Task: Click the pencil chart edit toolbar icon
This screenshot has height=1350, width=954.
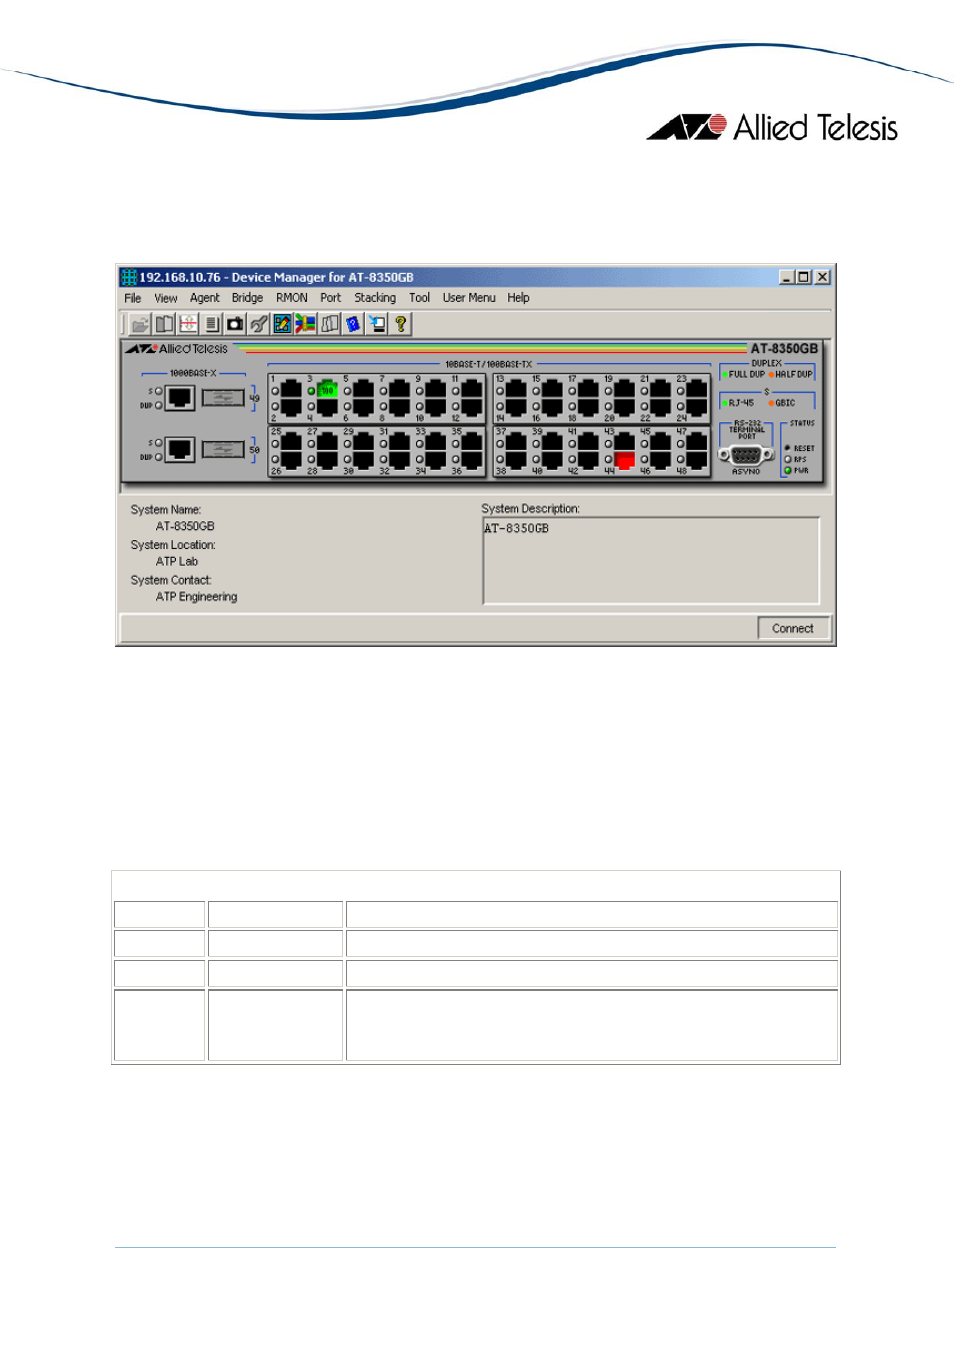Action: point(282,324)
